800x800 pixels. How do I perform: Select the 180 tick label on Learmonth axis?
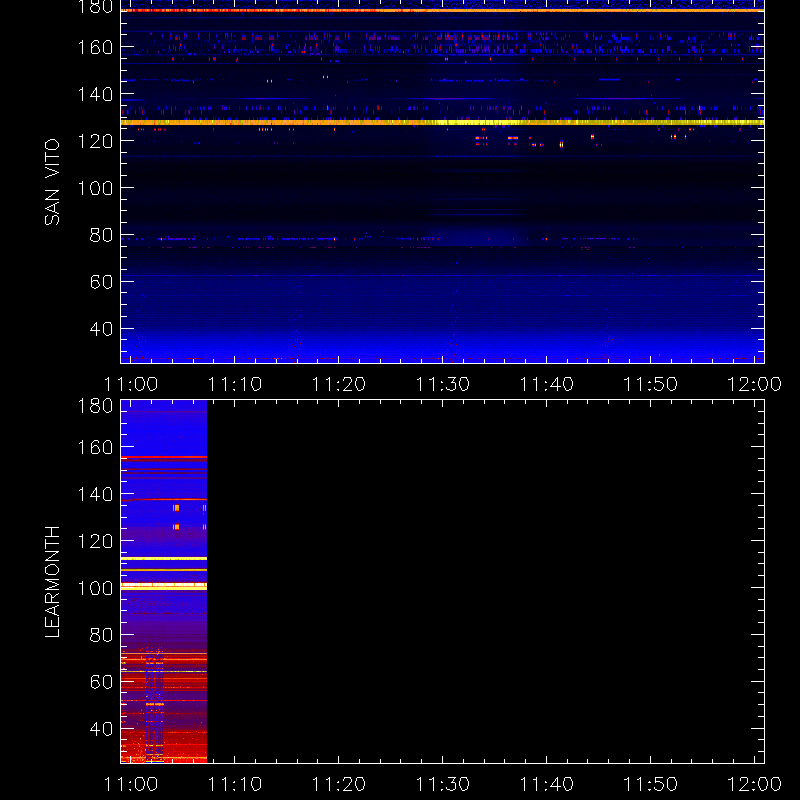pos(95,406)
